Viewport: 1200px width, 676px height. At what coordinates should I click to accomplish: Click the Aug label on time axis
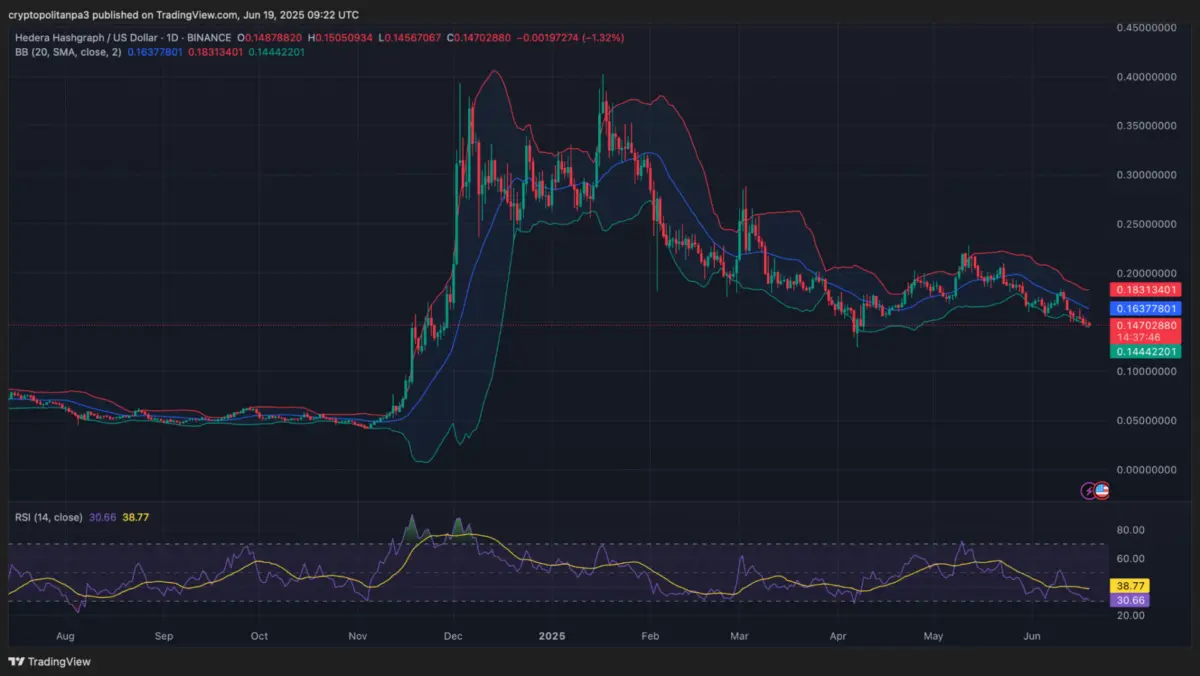(x=67, y=635)
